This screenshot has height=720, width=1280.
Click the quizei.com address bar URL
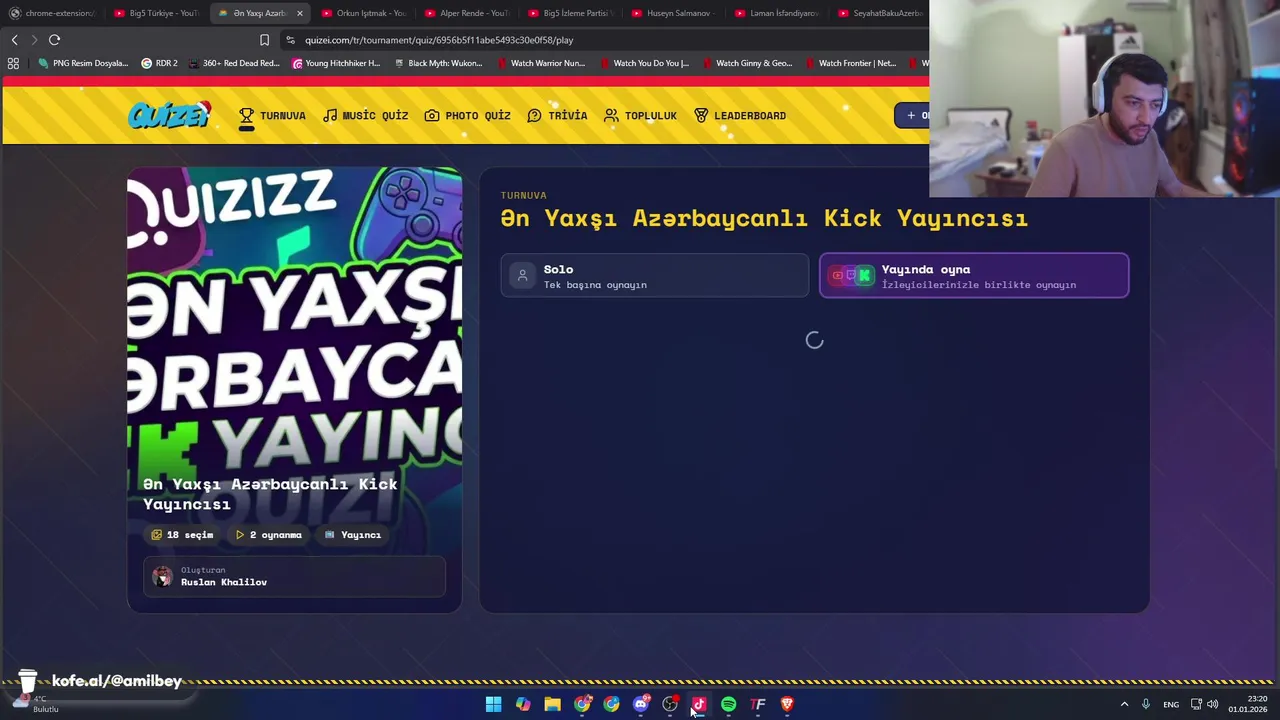(439, 40)
